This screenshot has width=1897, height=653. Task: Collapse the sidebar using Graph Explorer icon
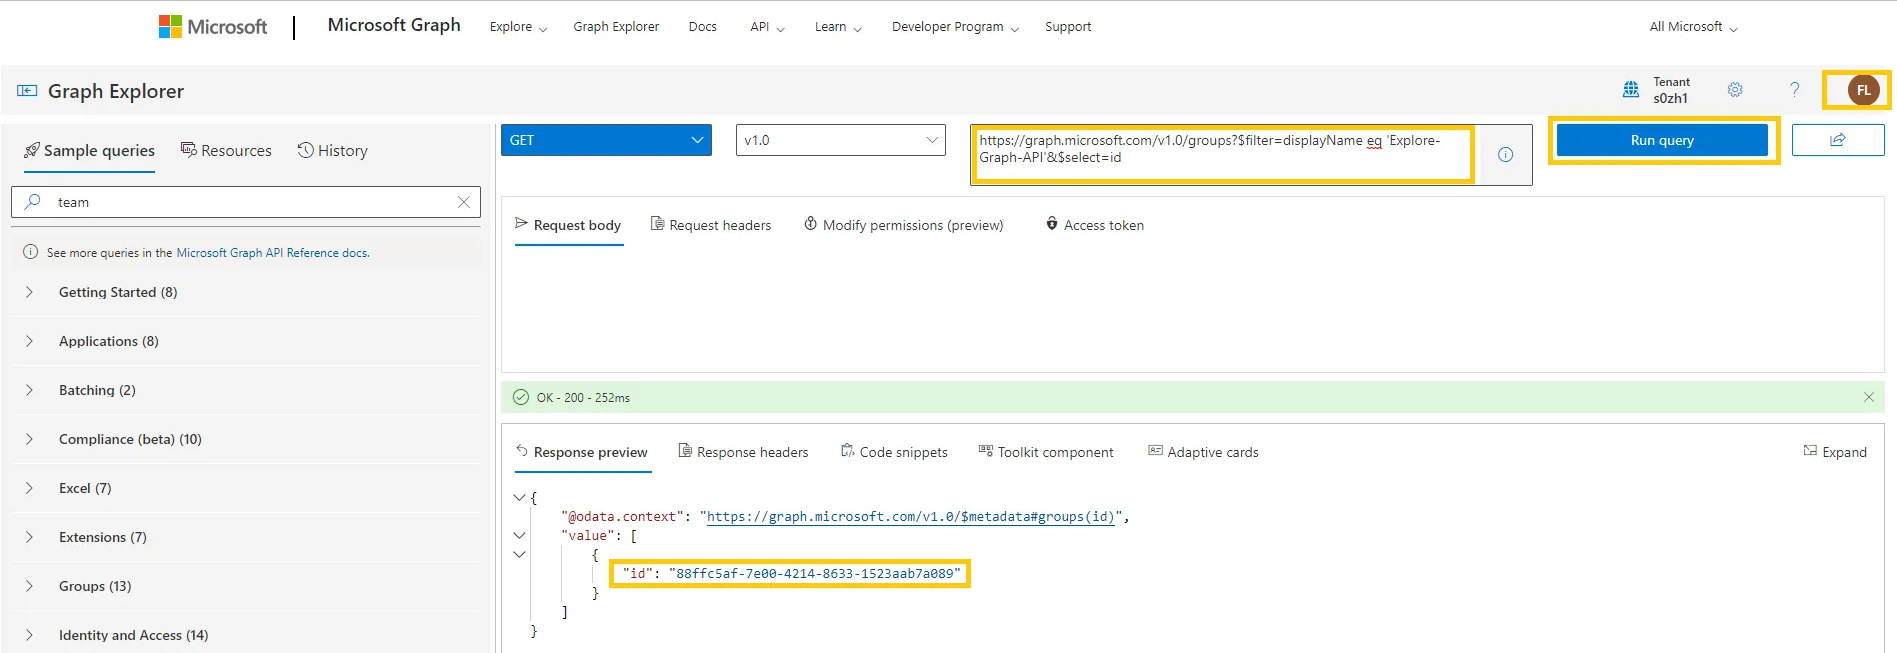tap(27, 91)
